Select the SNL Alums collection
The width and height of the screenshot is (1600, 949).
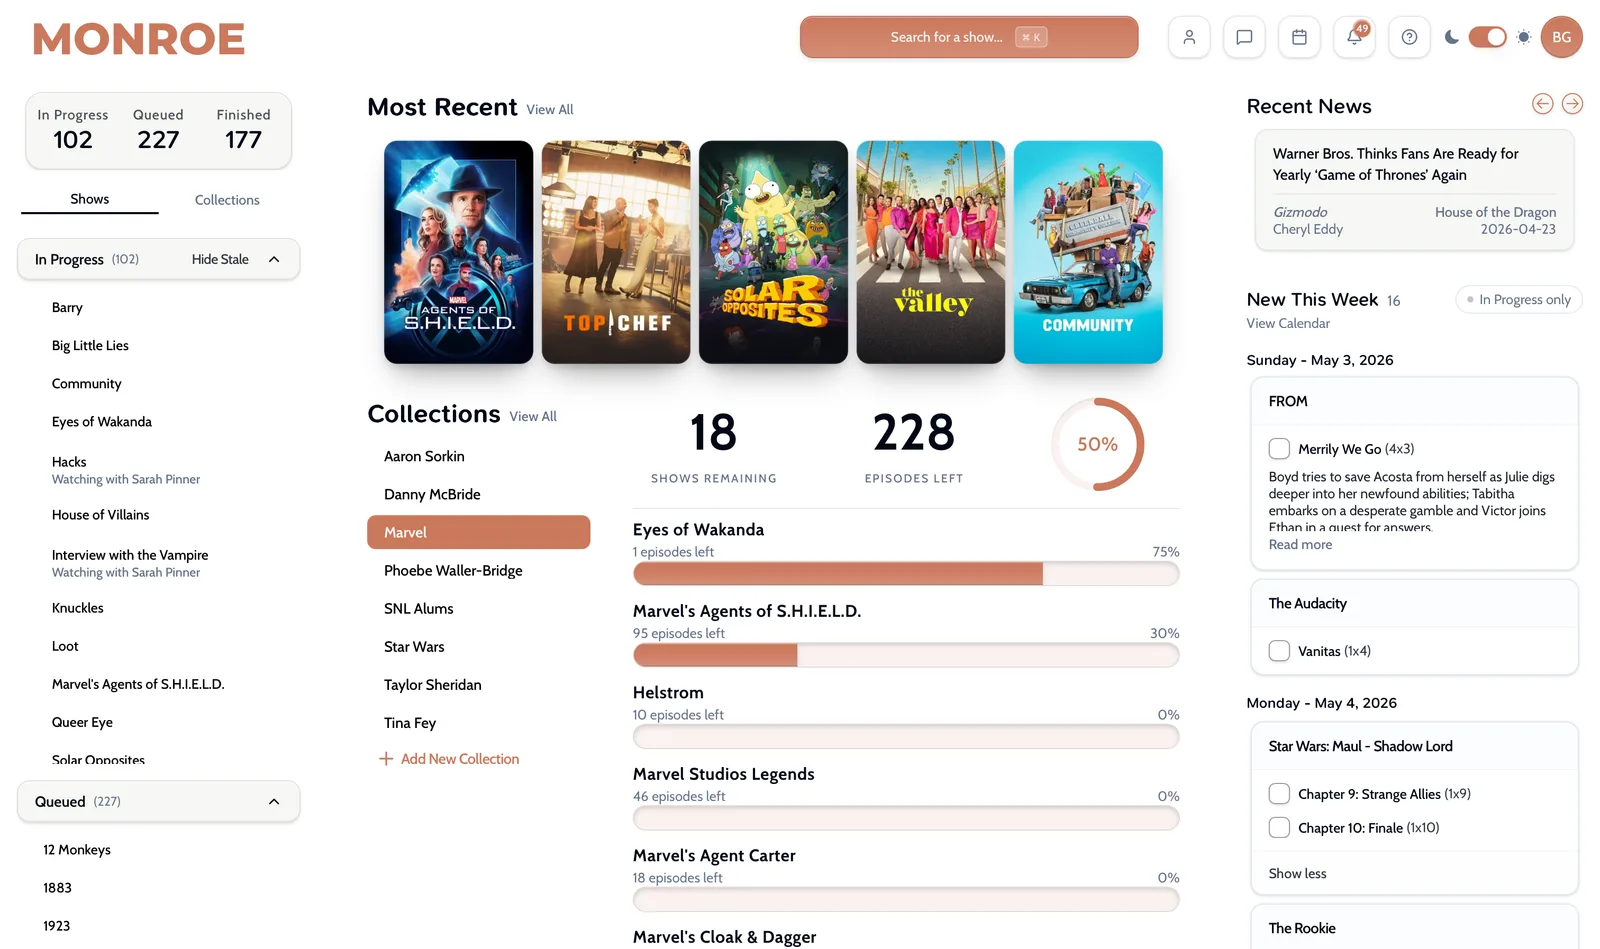pos(478,609)
